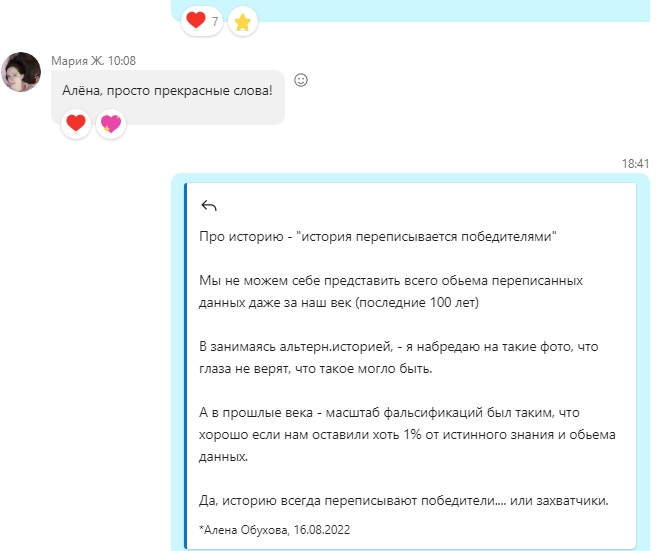The image size is (657, 551).
Task: Open Мария Ж.'s profile avatar
Action: tap(21, 73)
